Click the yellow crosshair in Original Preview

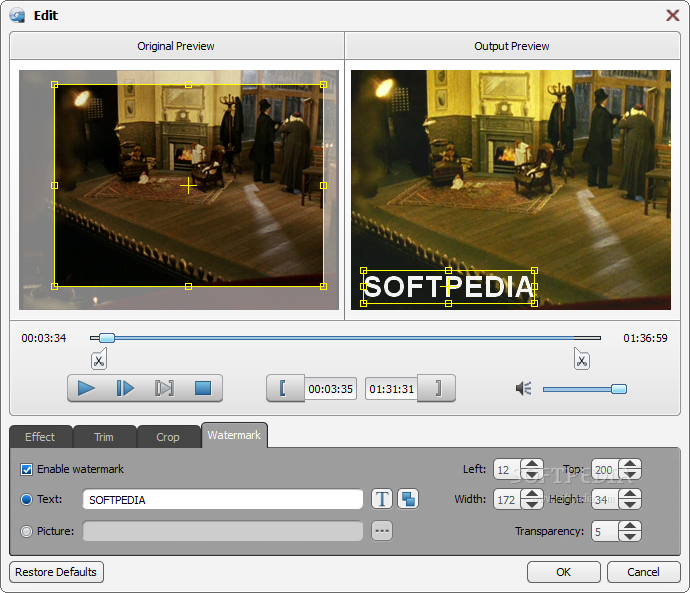coord(188,186)
